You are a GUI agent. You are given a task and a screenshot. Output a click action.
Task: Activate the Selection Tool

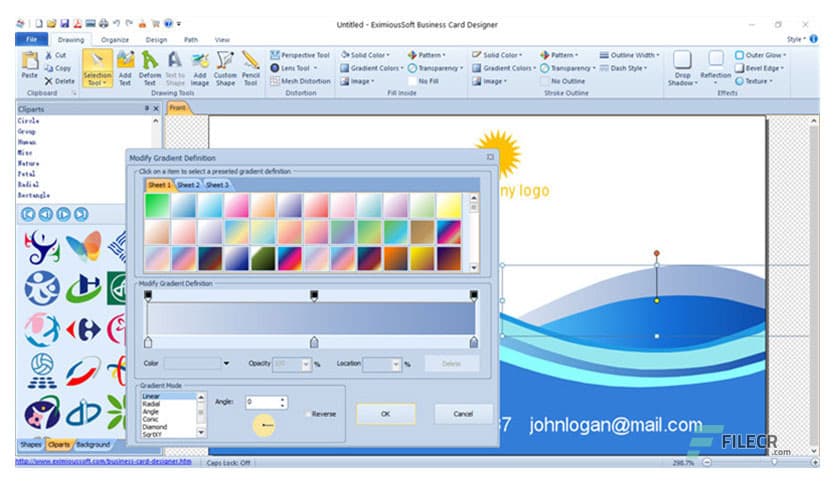tap(98, 68)
